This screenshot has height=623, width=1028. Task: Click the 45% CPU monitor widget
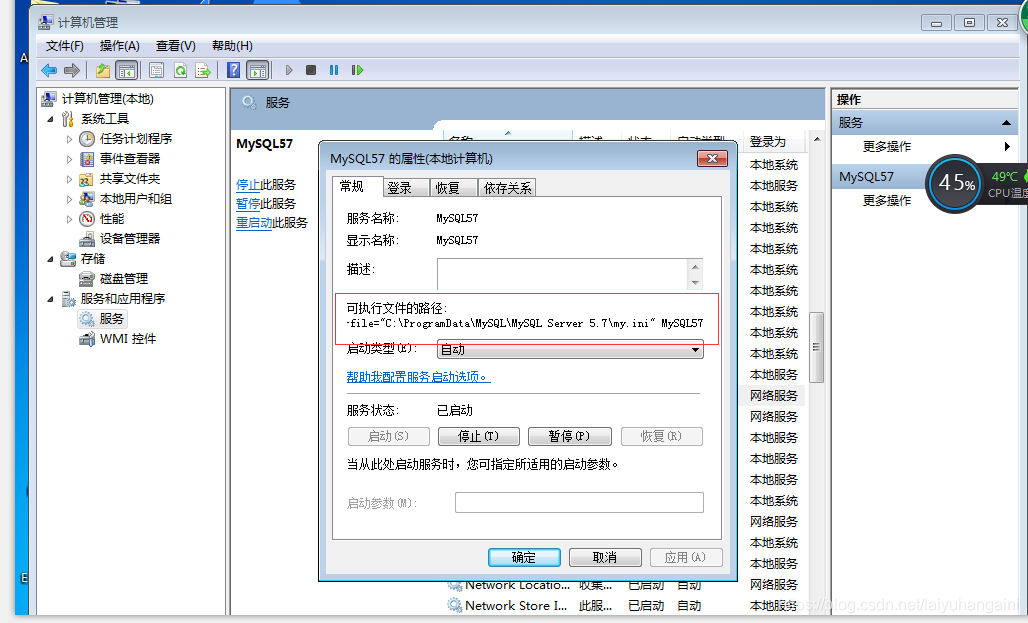[956, 183]
